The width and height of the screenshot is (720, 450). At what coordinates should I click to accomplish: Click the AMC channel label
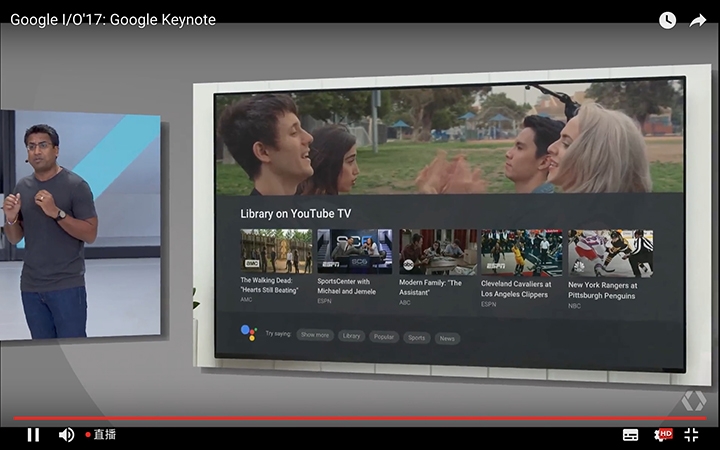coord(246,299)
